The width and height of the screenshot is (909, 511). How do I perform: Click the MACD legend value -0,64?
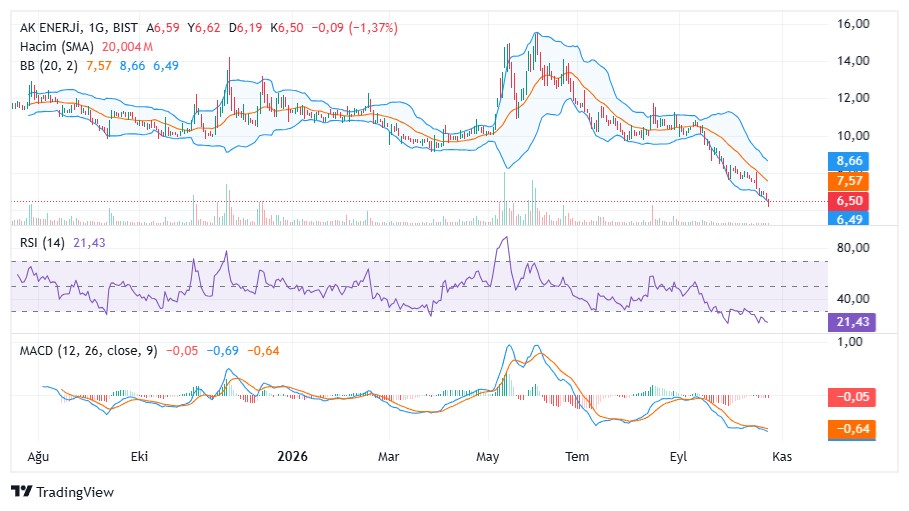263,350
